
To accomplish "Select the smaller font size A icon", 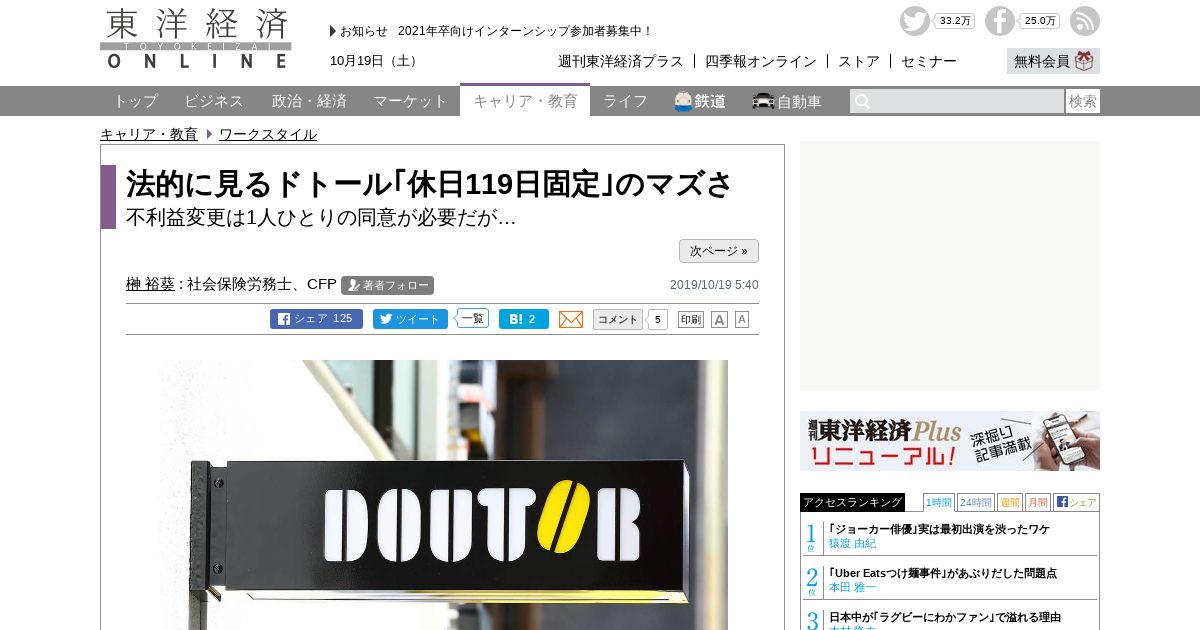I will pyautogui.click(x=742, y=319).
